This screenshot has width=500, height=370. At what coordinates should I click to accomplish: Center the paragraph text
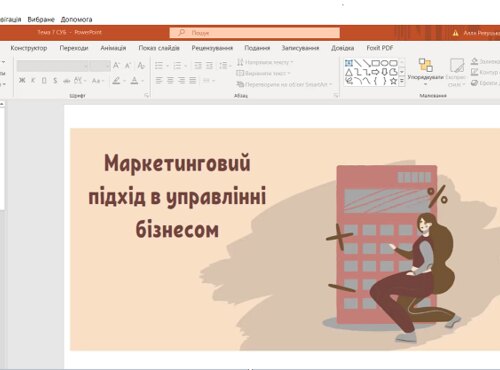click(170, 80)
